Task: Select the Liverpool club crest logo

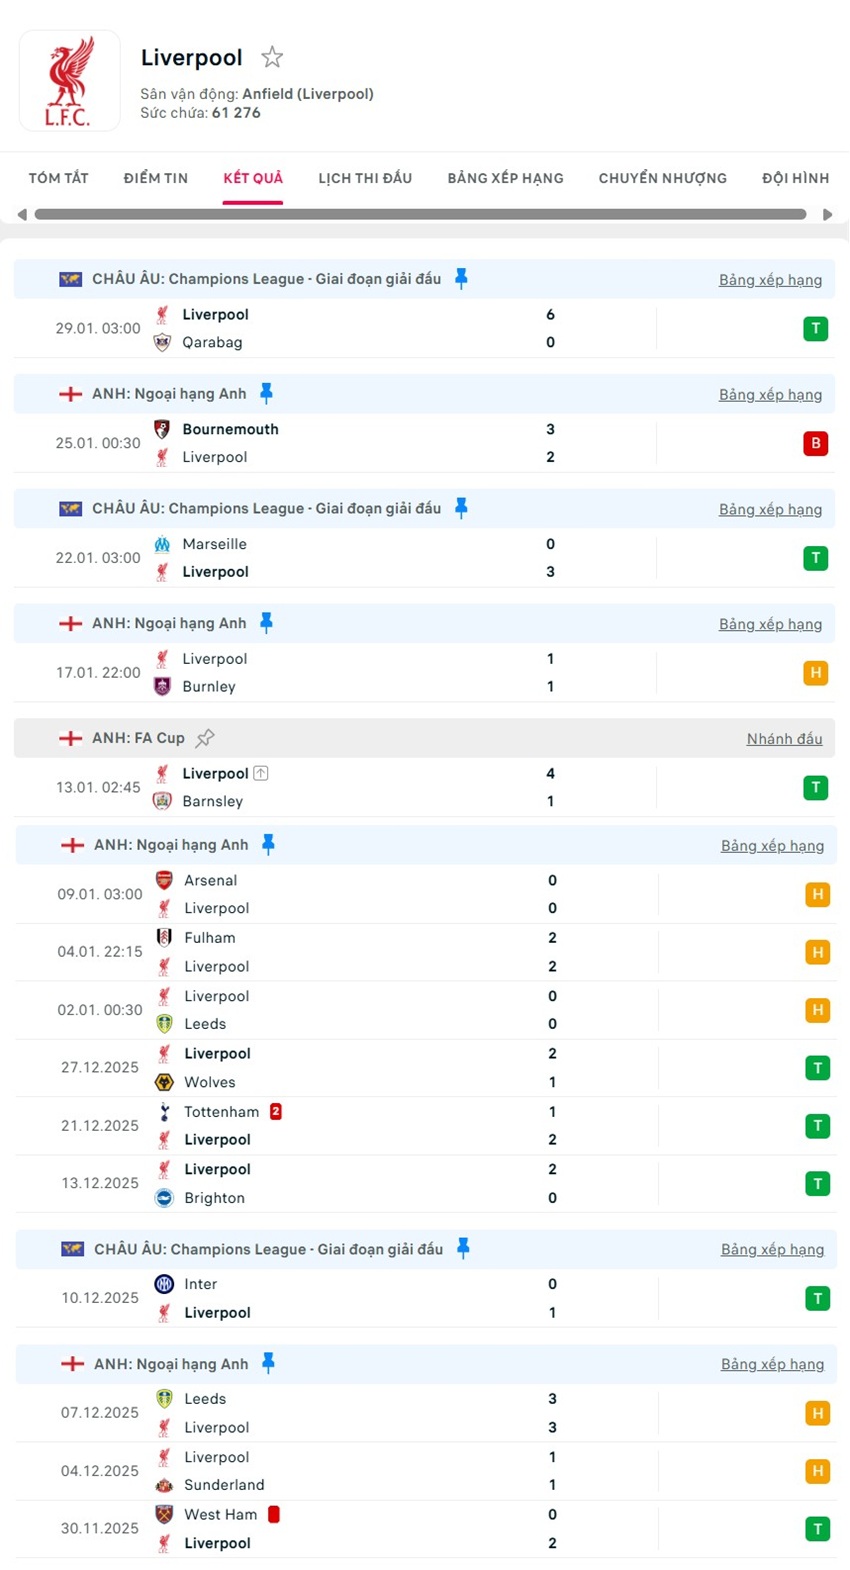Action: tap(69, 80)
